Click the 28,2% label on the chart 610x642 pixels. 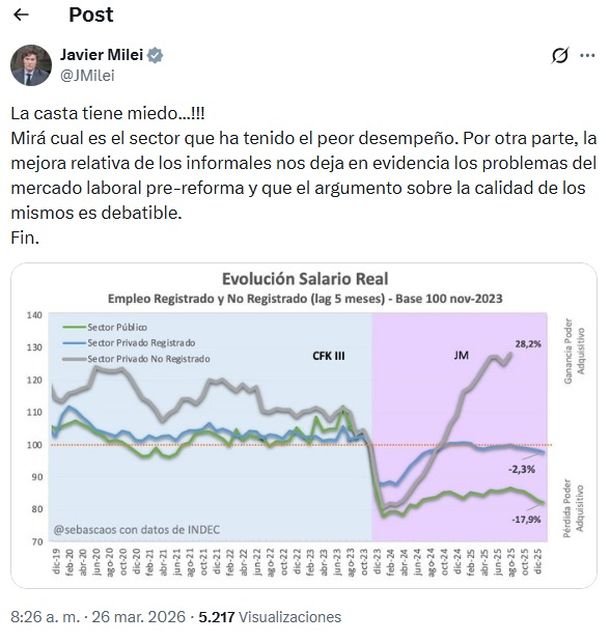pos(527,344)
